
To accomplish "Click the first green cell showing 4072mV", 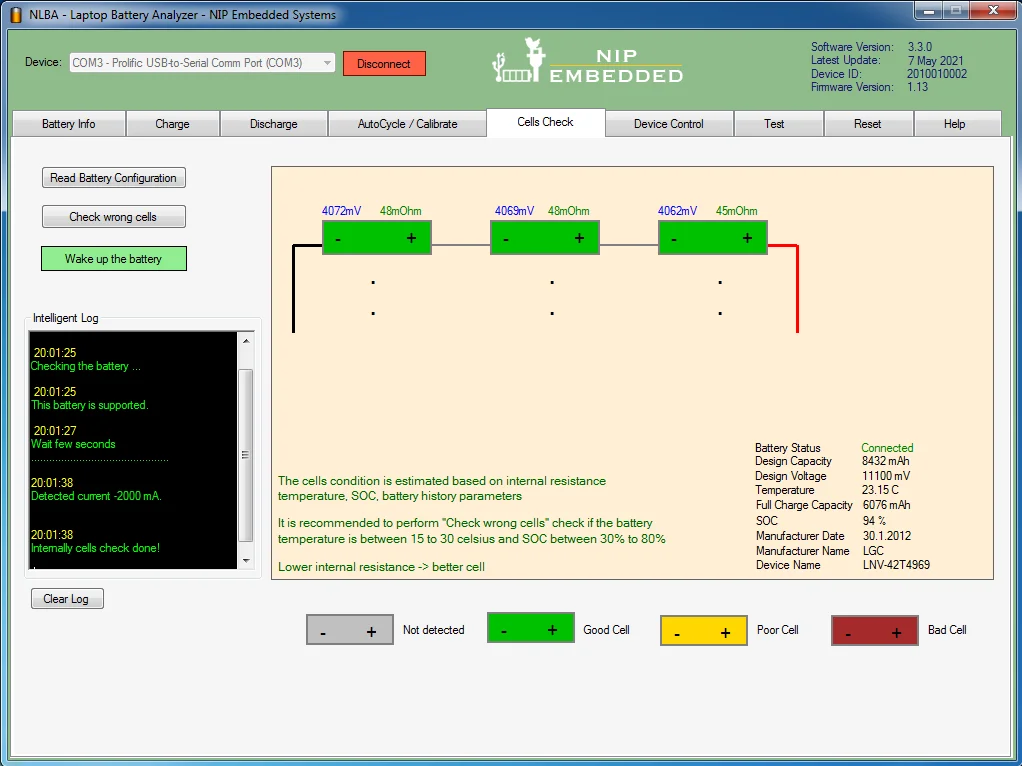I will (x=377, y=237).
